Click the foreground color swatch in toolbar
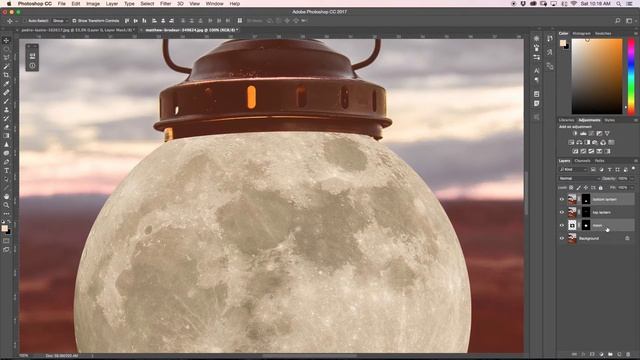640x360 pixels. pyautogui.click(x=4, y=228)
